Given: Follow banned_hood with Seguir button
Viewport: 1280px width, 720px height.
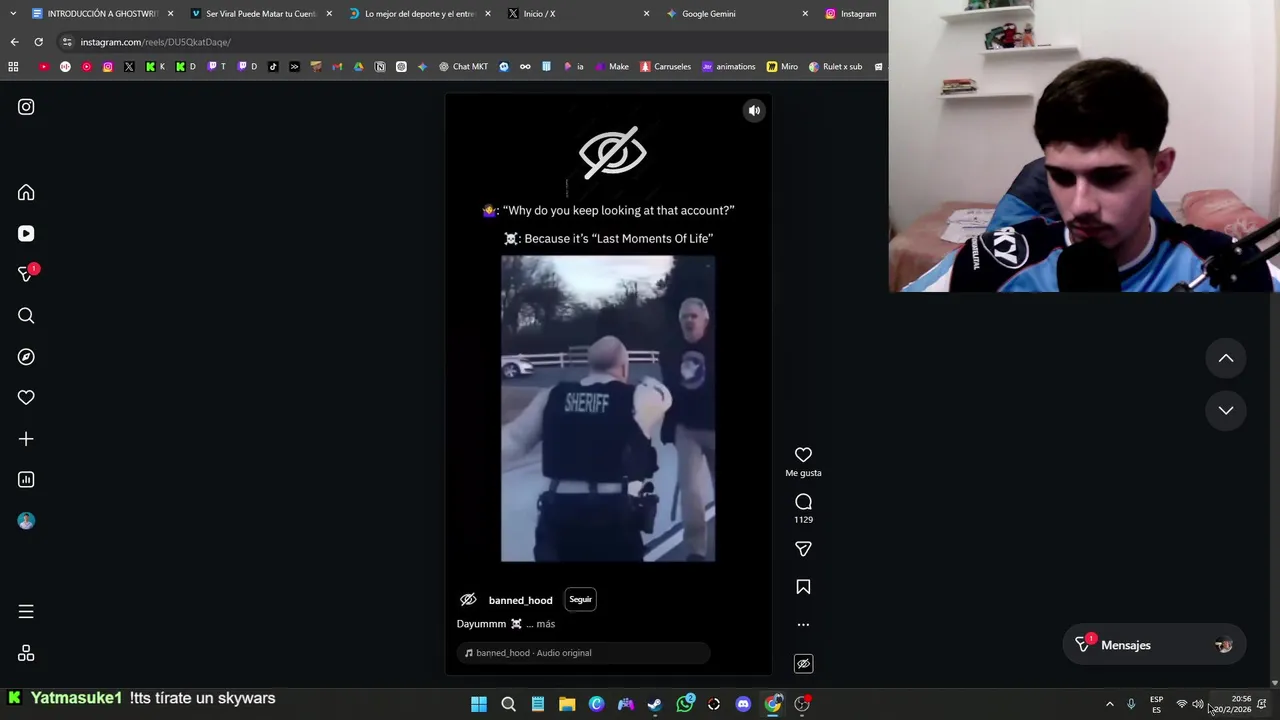Looking at the screenshot, I should pos(580,599).
